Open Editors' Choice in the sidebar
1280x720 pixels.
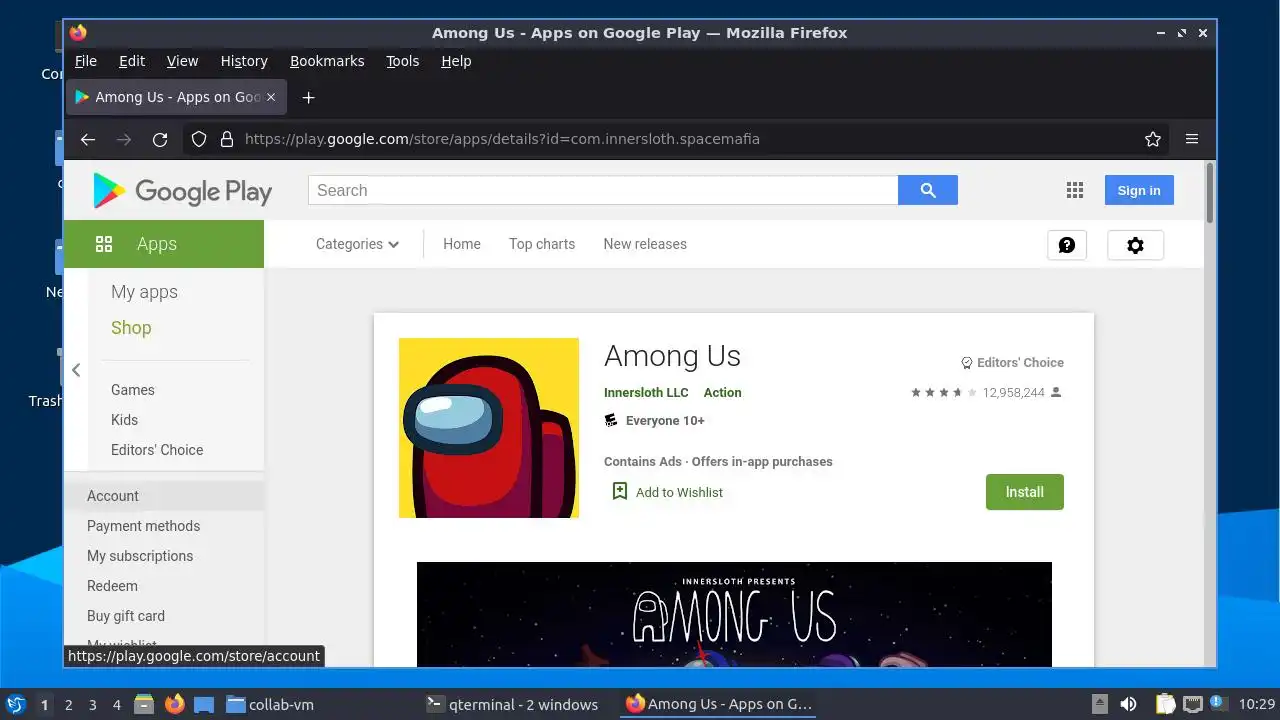point(157,450)
